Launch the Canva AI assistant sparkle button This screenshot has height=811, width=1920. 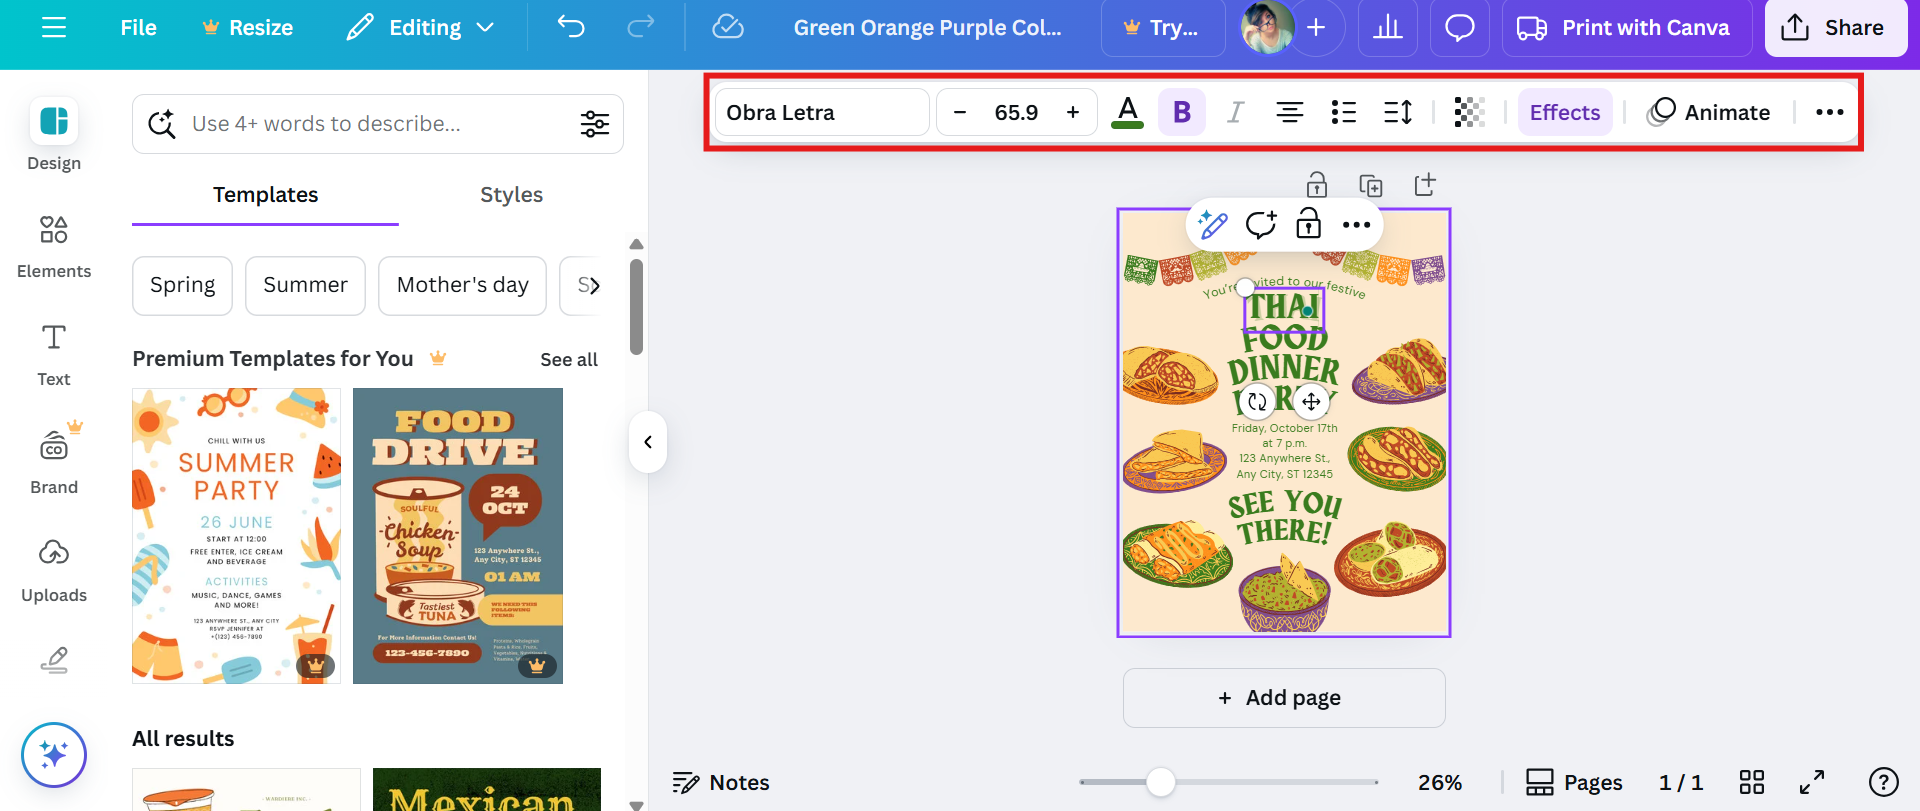pyautogui.click(x=54, y=755)
